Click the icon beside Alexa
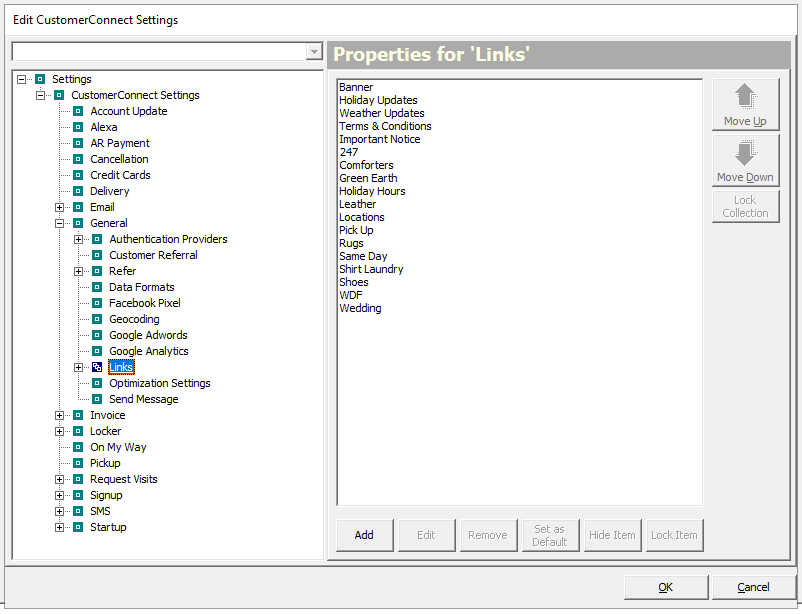Screen dimensions: 802x614 tap(78, 127)
